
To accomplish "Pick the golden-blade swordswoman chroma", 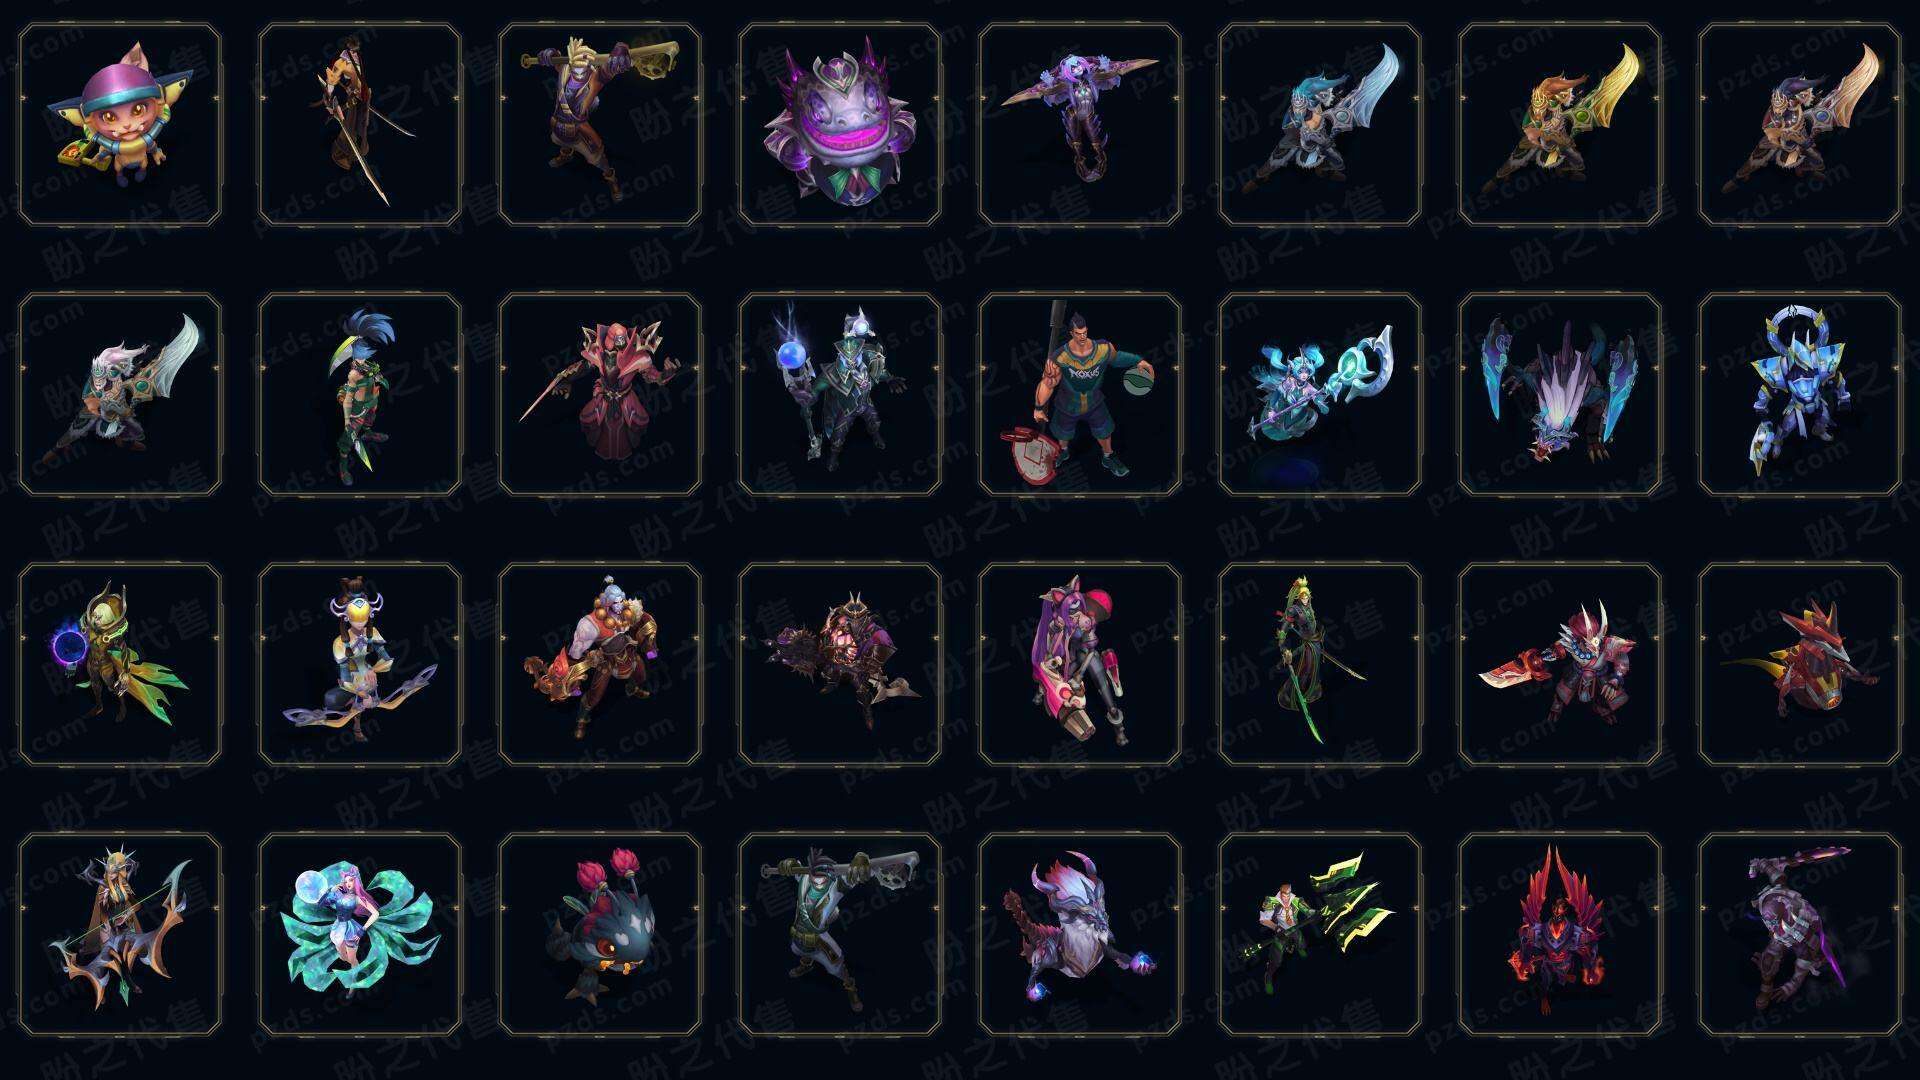I will click(1560, 124).
